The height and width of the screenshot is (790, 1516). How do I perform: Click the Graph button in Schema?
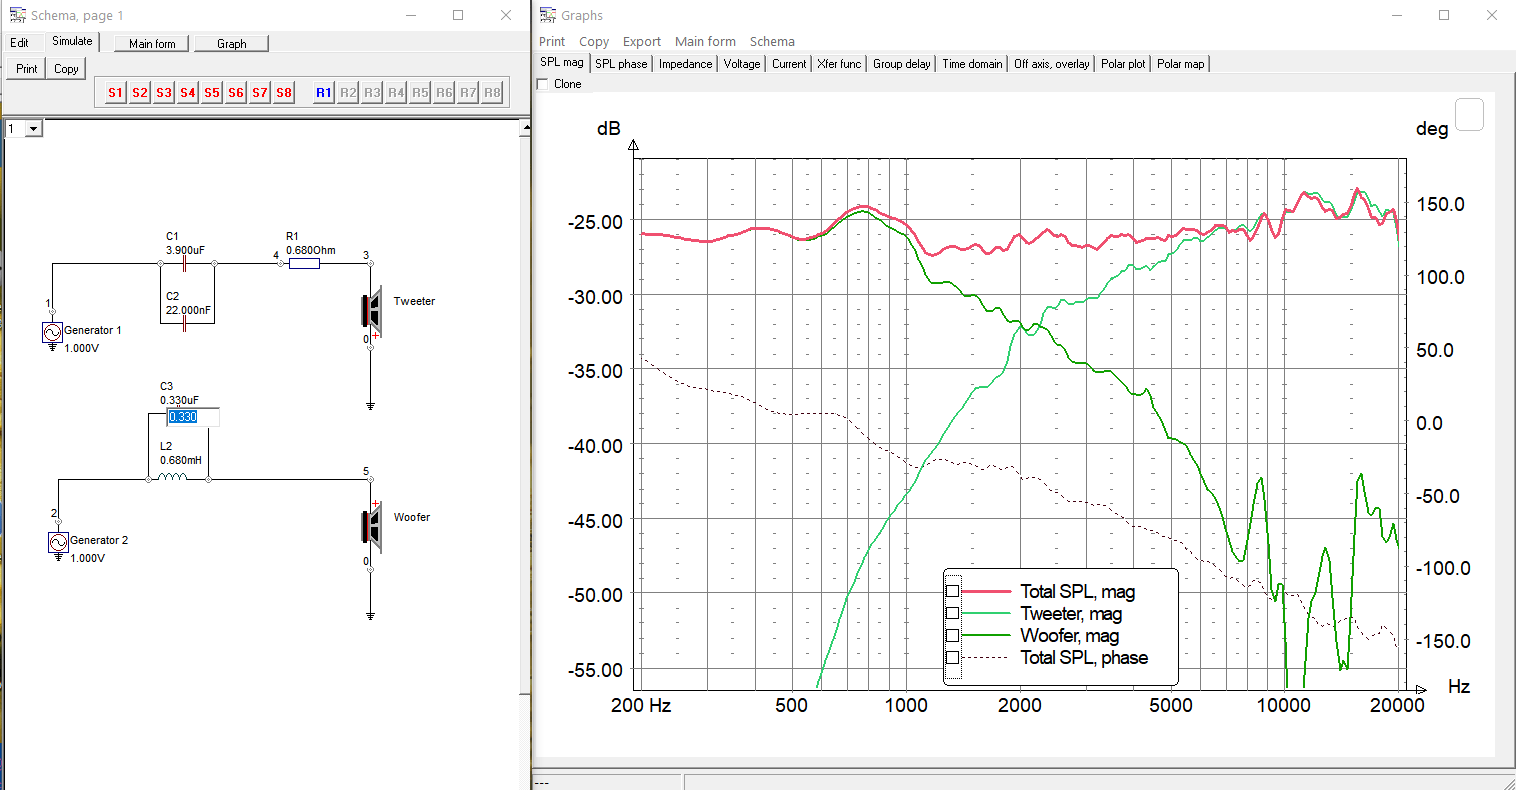tap(232, 44)
